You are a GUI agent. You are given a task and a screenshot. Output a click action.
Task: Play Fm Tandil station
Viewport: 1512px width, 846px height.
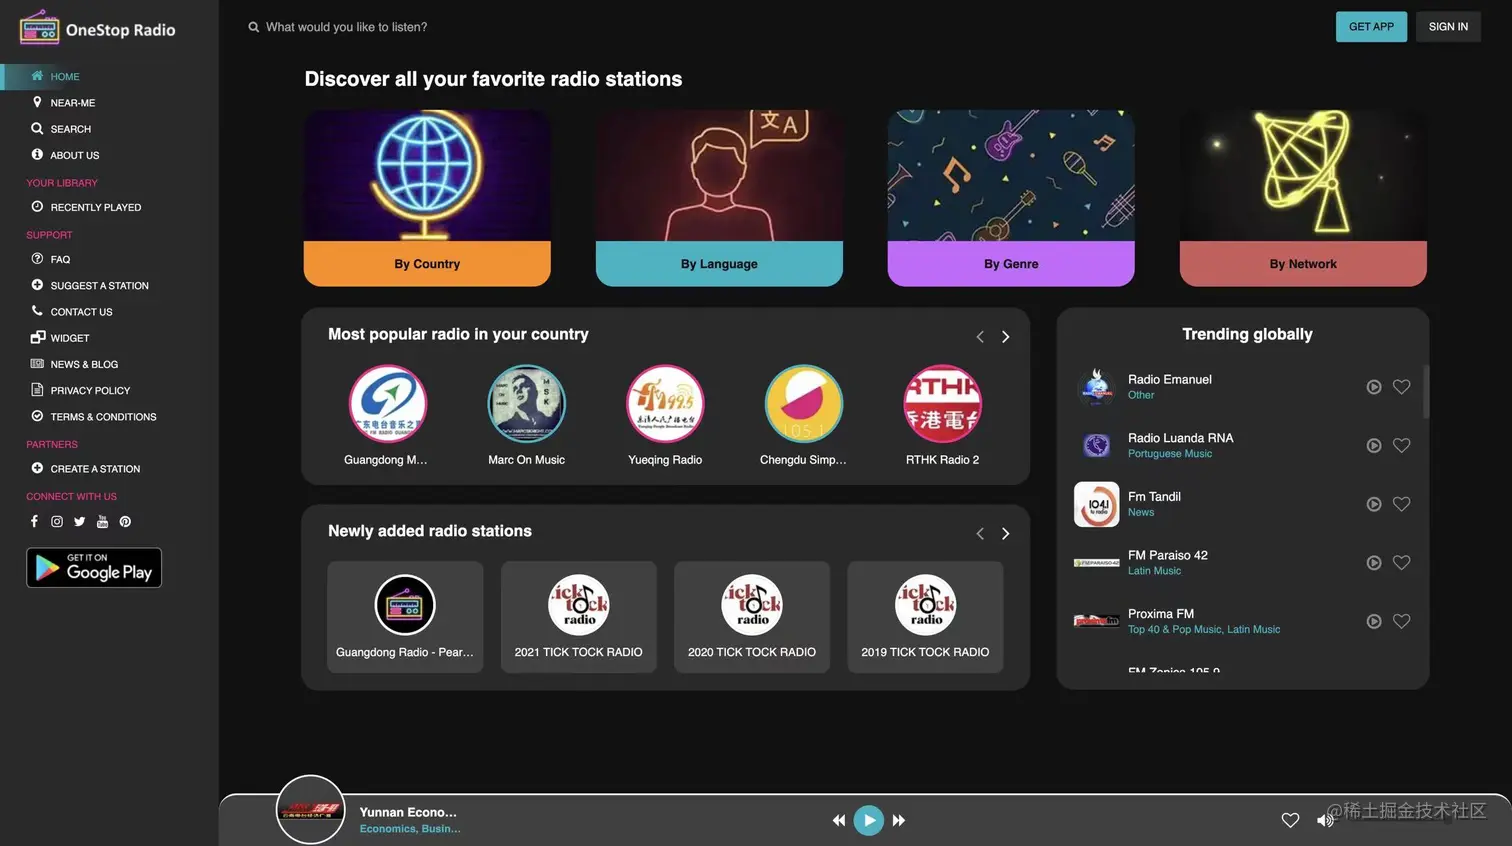1374,504
